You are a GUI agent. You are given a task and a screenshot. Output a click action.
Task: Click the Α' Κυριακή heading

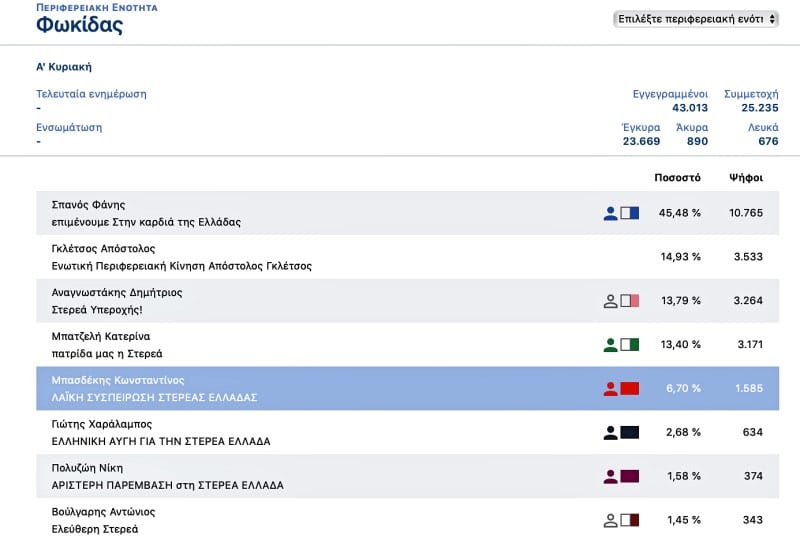click(x=64, y=67)
